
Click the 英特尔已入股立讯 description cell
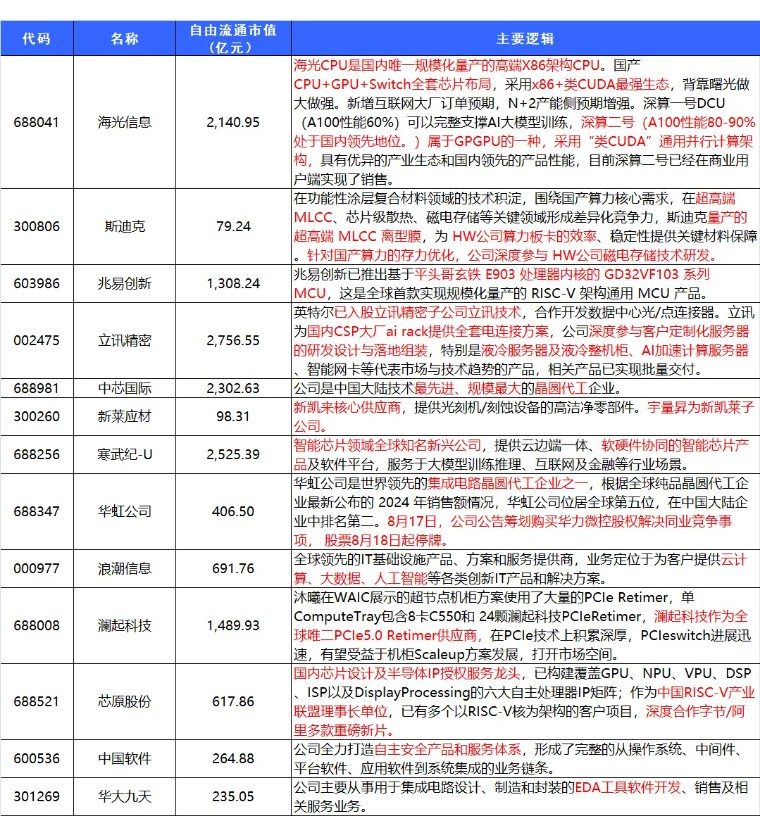(x=525, y=340)
